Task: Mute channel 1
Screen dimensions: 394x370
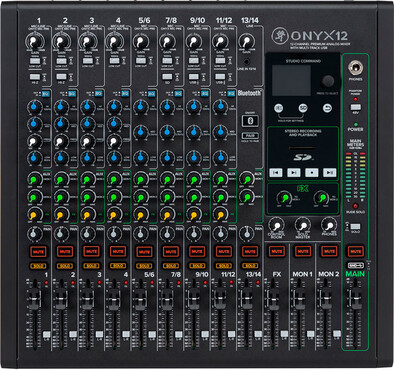Action: [38, 252]
